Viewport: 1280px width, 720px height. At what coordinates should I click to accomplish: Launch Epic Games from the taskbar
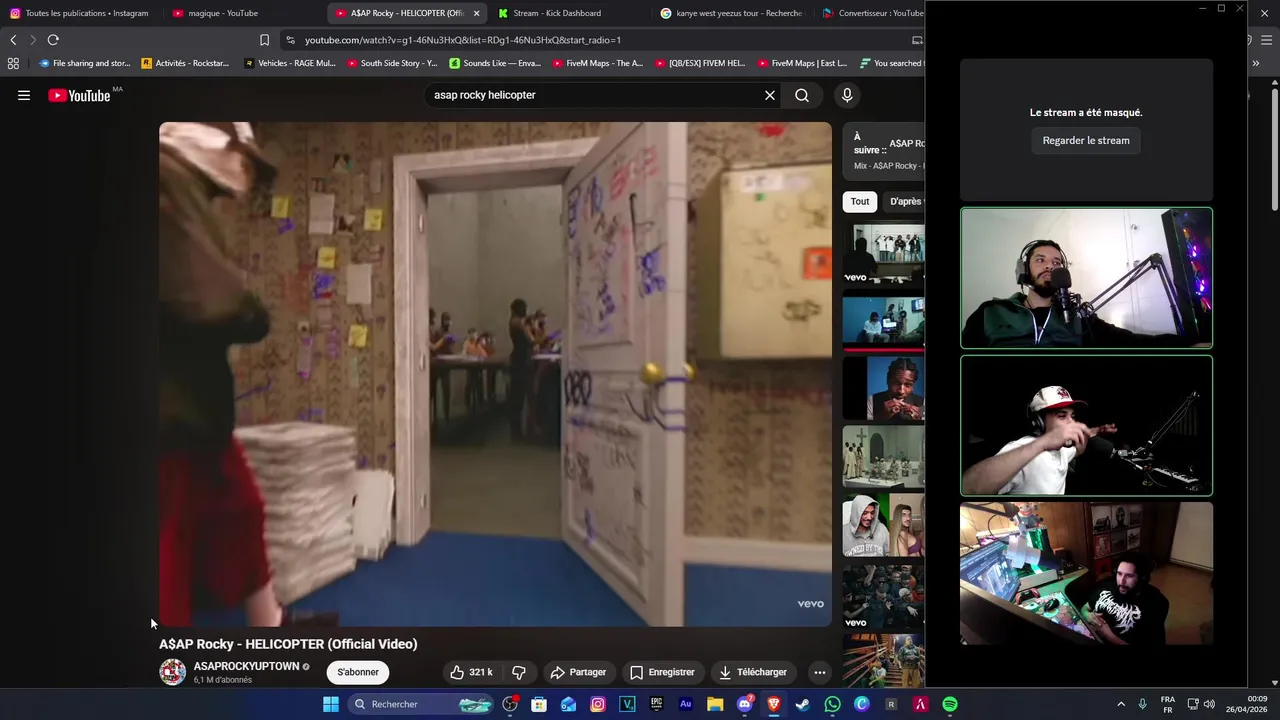point(656,704)
